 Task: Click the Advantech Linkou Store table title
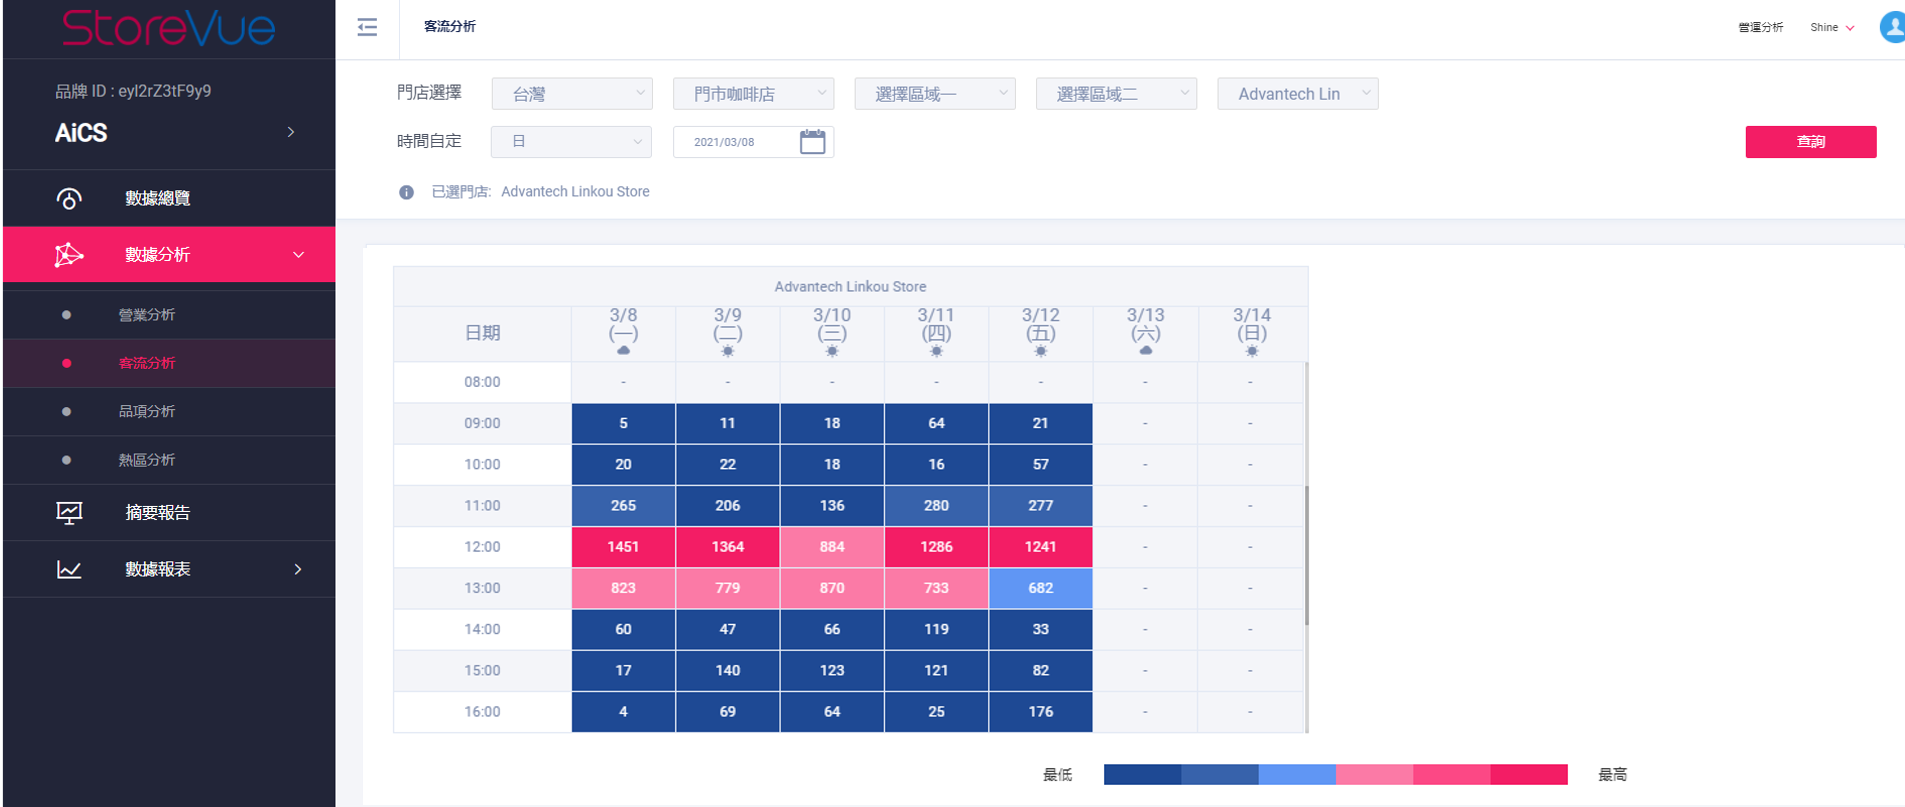(850, 287)
